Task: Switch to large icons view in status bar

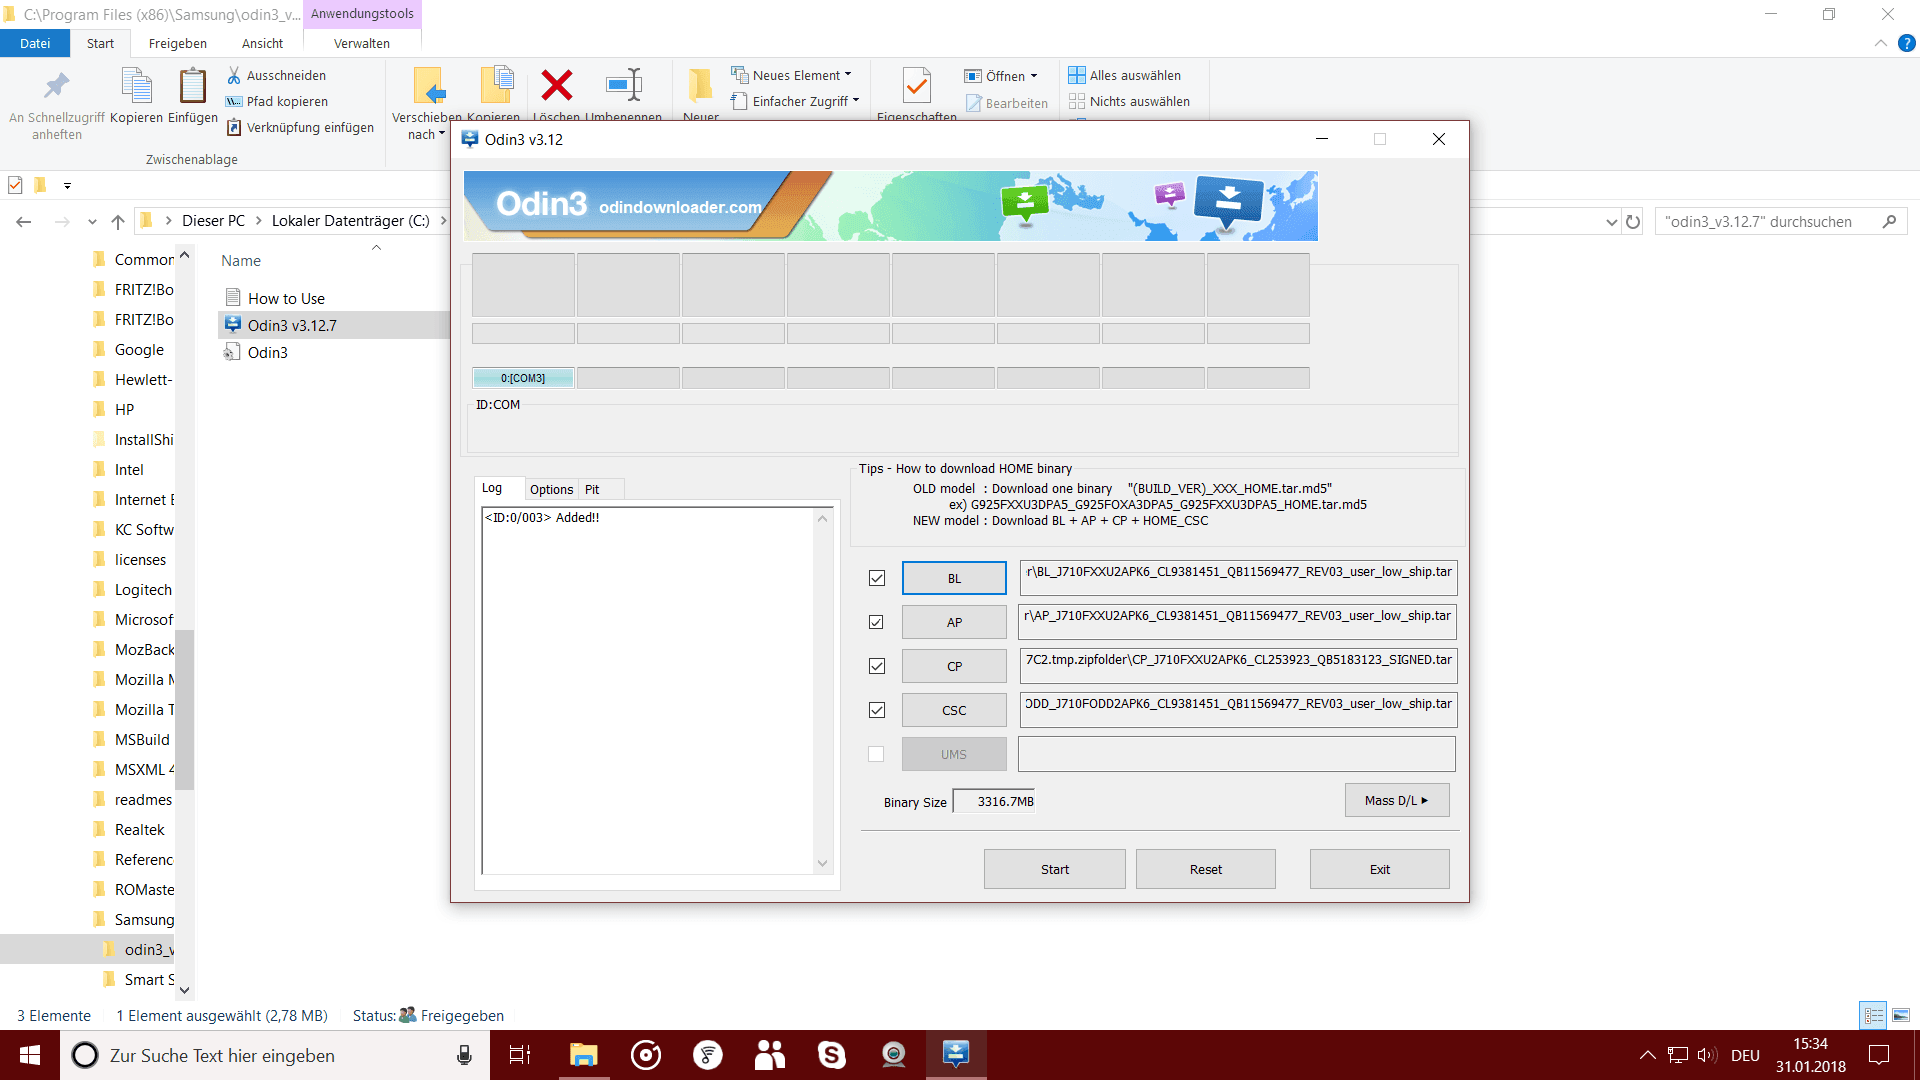Action: point(1900,1015)
